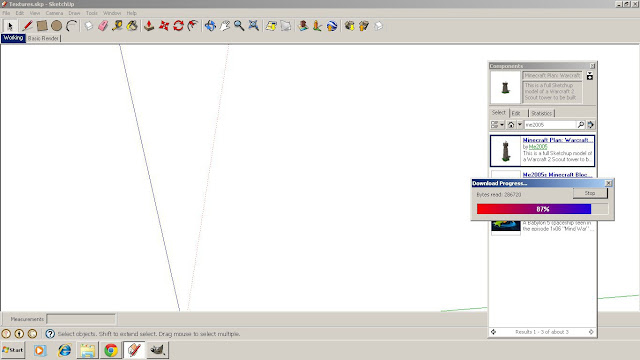Select the Arc tool

pos(71,26)
